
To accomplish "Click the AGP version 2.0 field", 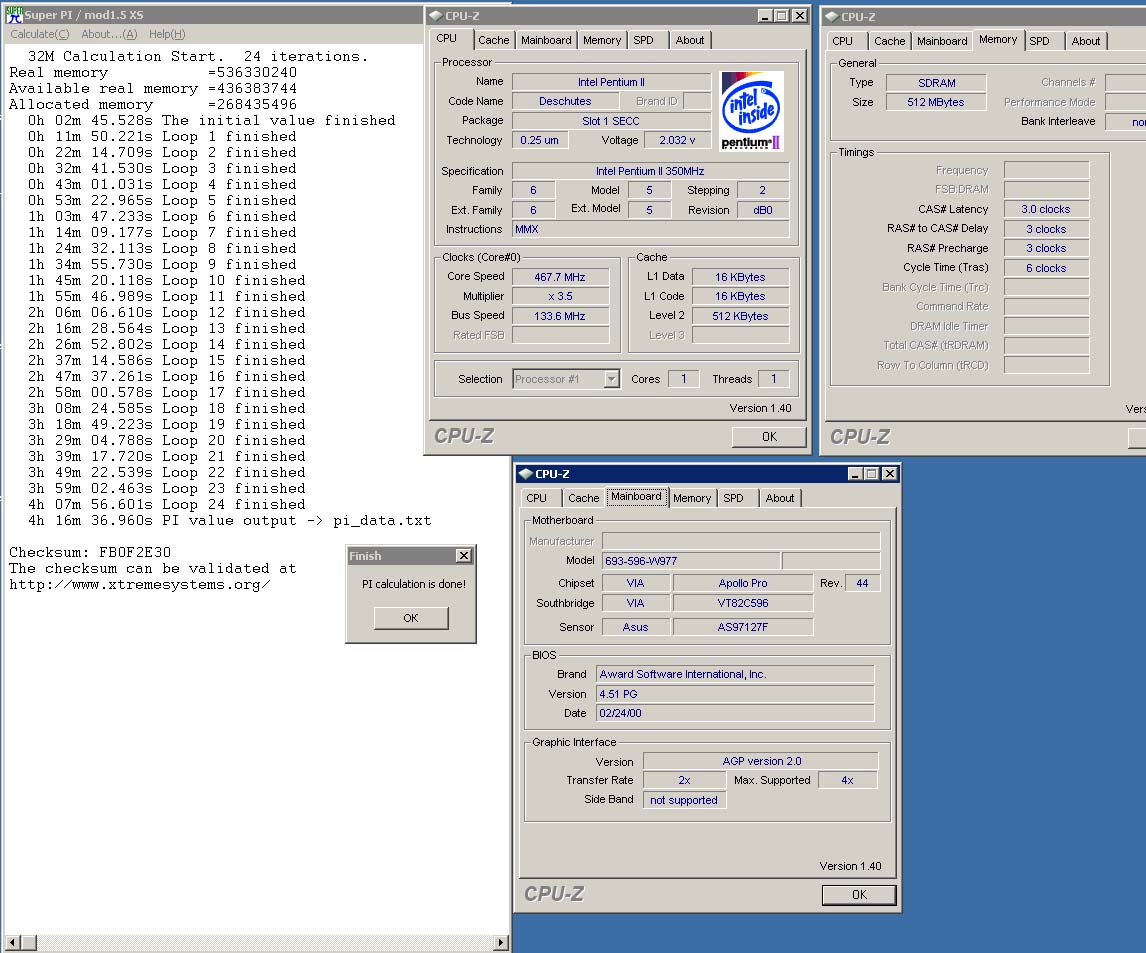I will pyautogui.click(x=761, y=761).
